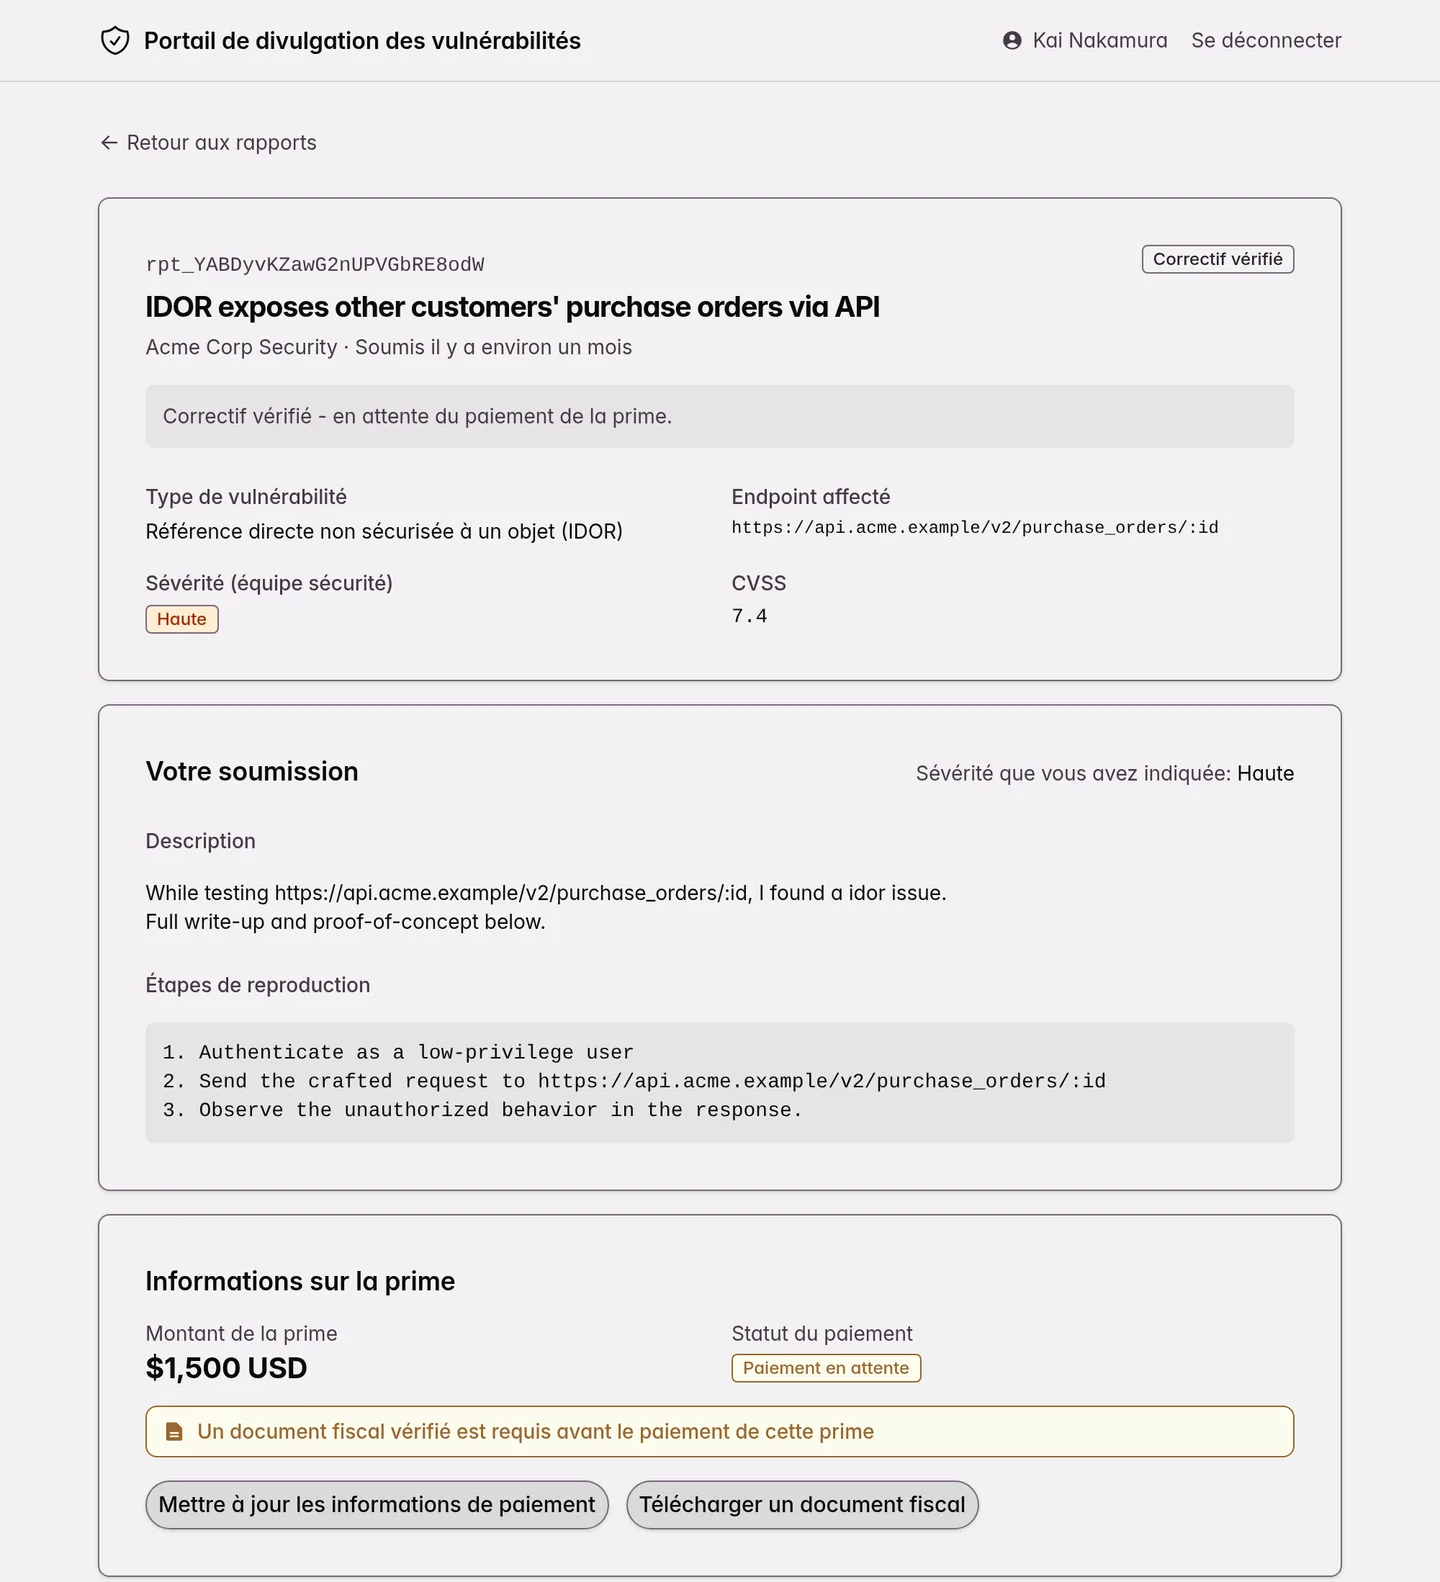Image resolution: width=1440 pixels, height=1582 pixels.
Task: Click the CVSS score 7.4 value
Action: 750,616
